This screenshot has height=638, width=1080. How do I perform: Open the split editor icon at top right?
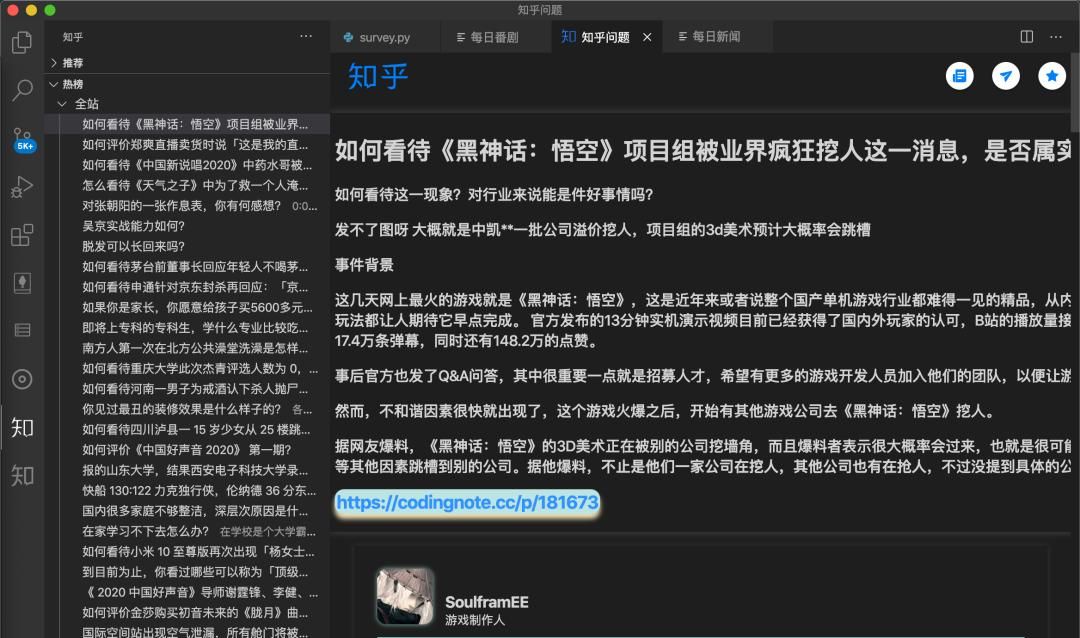pos(1025,36)
